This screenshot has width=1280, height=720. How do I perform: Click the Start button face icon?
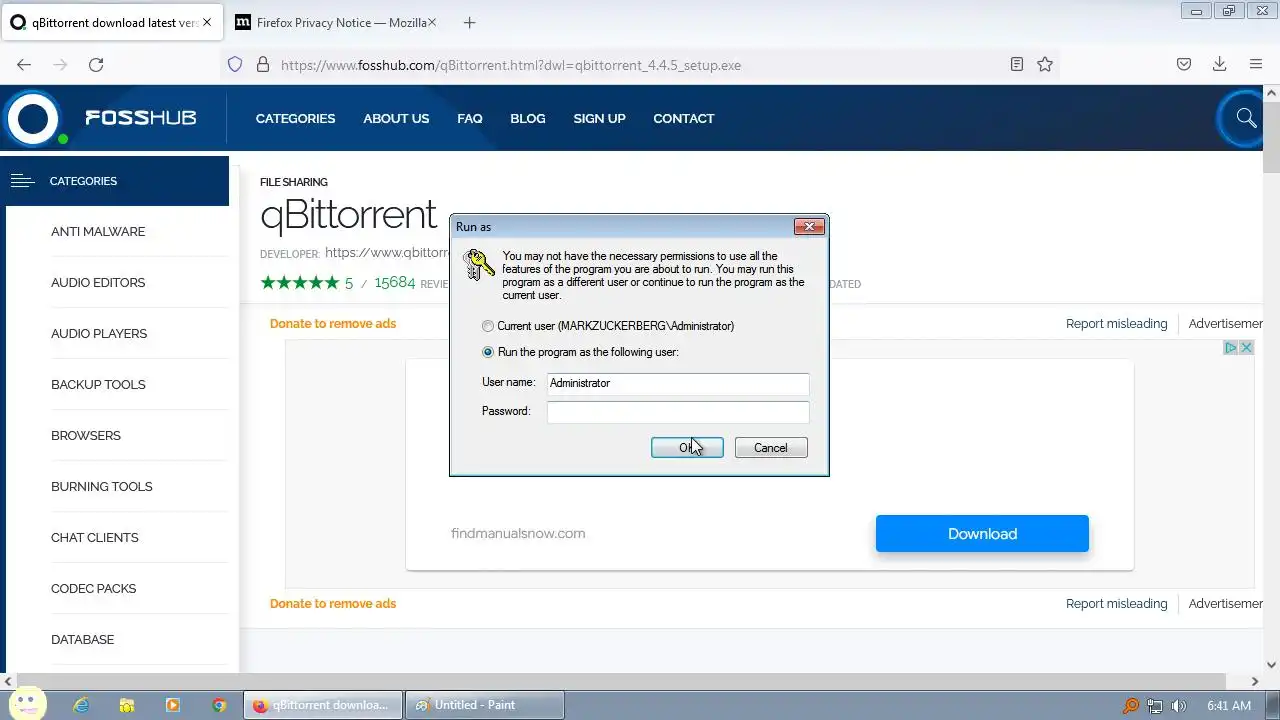click(29, 702)
